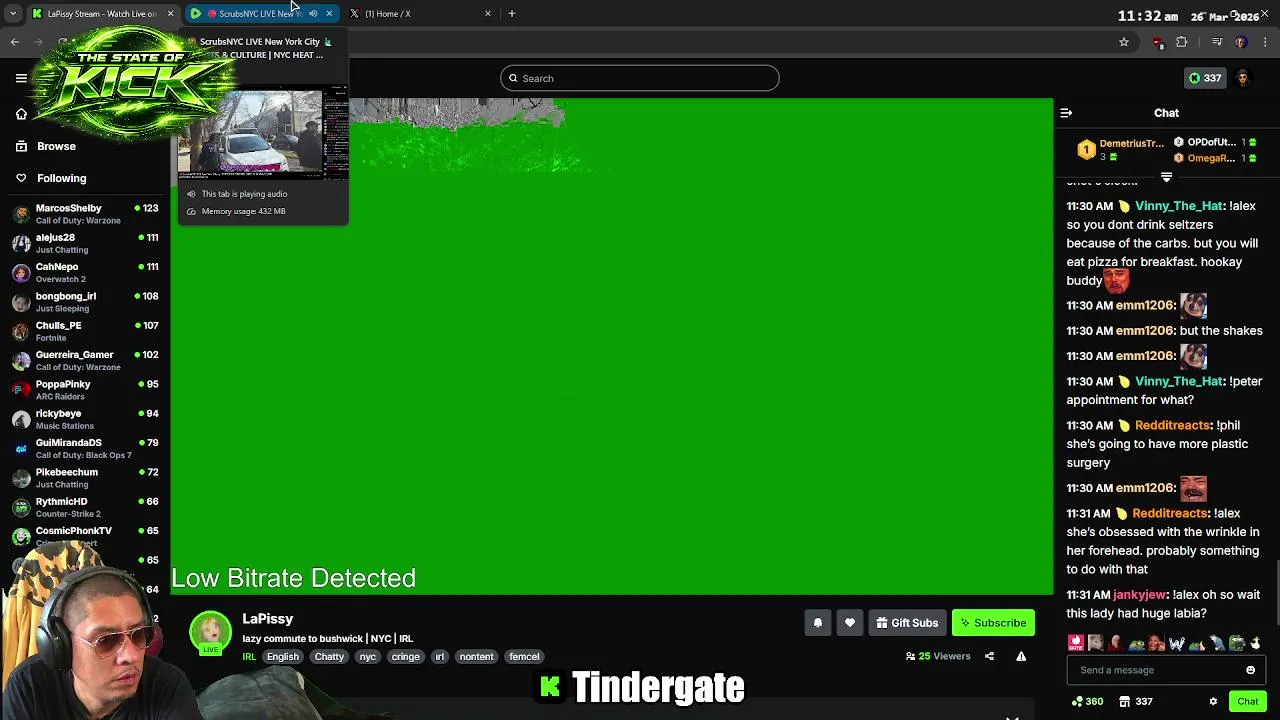The image size is (1280, 720).
Task: Open Chulls_PE Fortnite channel
Action: coord(85,331)
